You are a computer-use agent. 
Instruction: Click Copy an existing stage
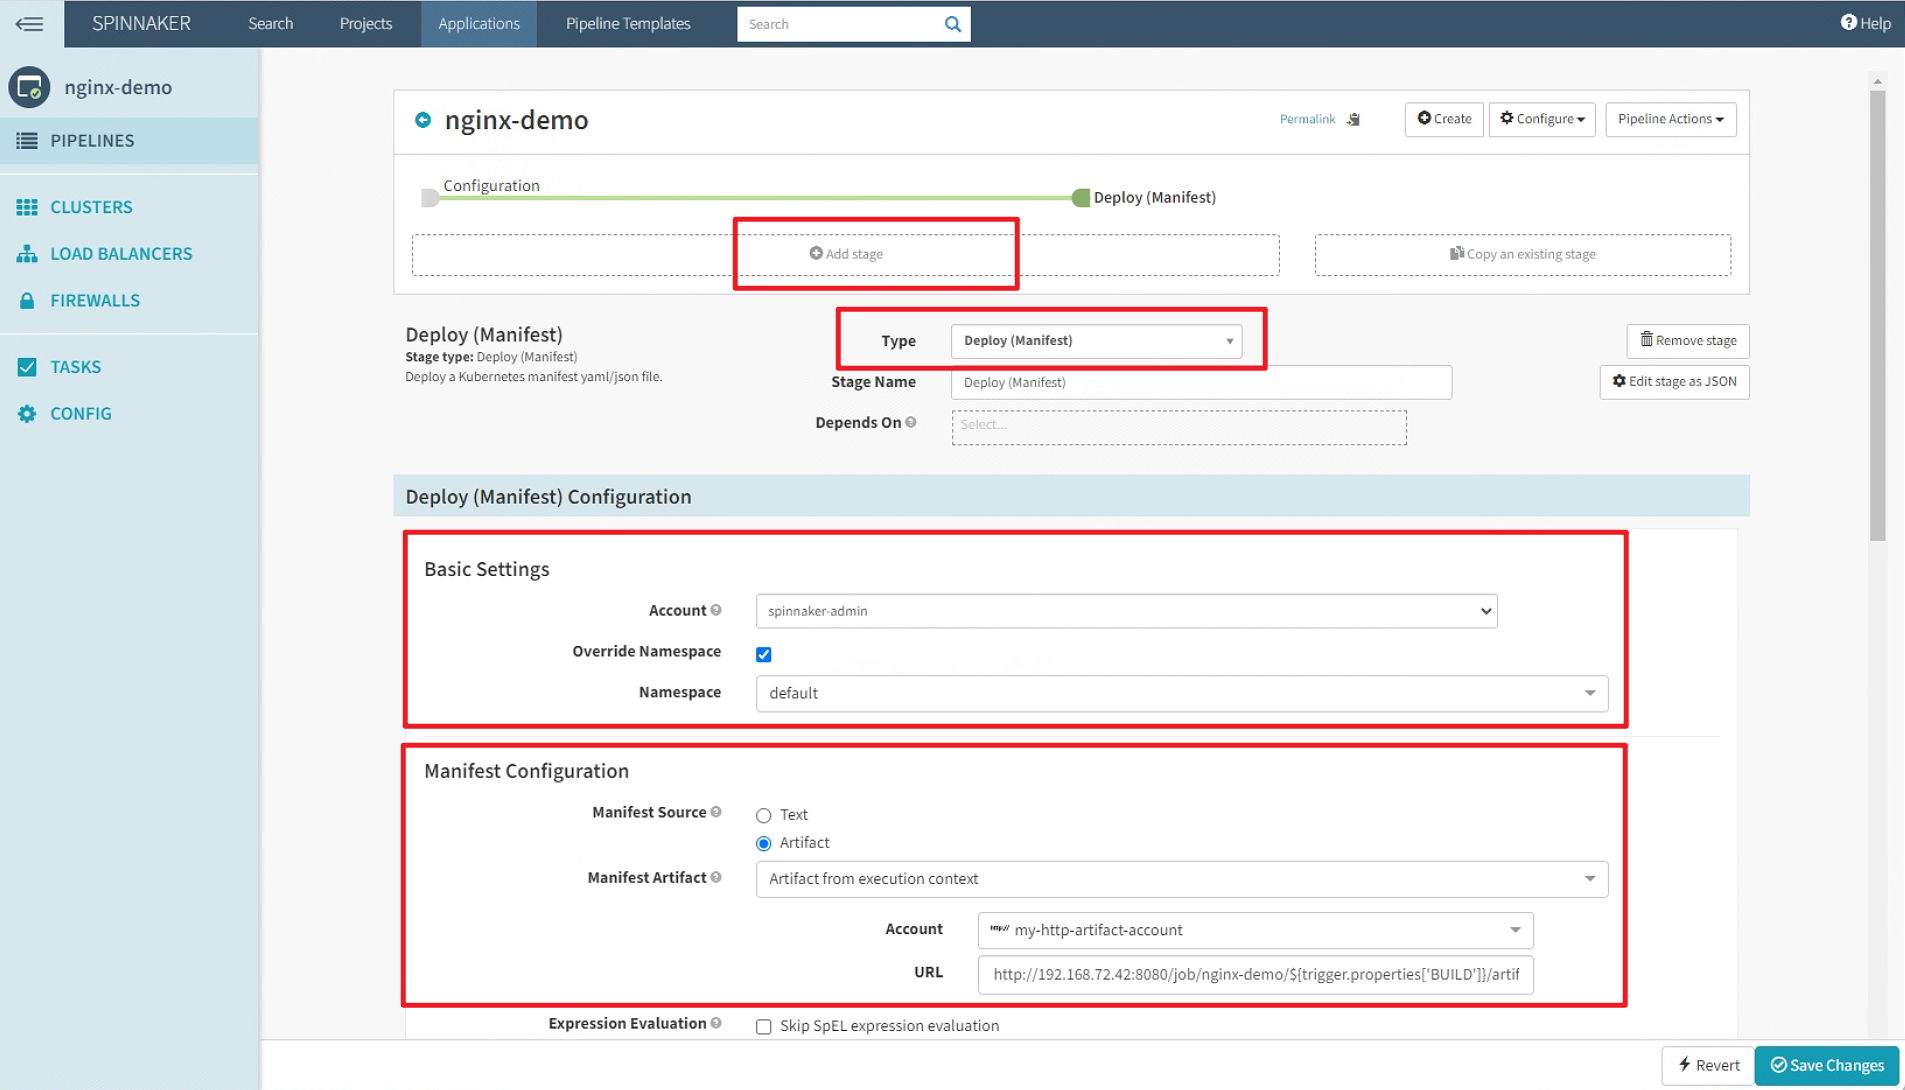pos(1522,254)
